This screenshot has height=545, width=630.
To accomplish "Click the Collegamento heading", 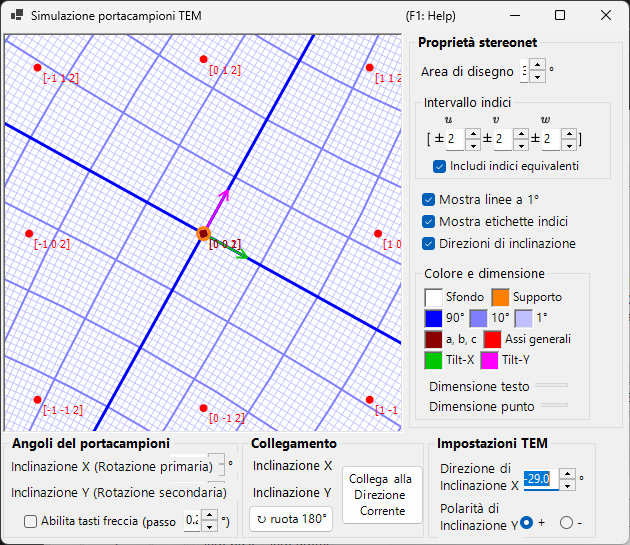I will click(x=294, y=443).
